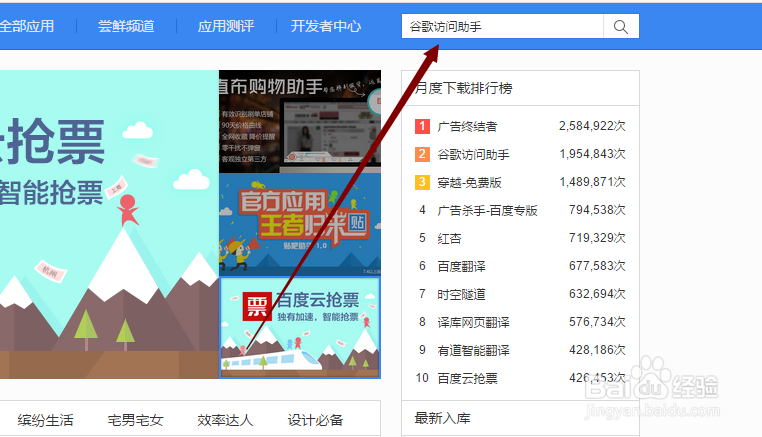Click the download count 677,583次

click(x=597, y=266)
